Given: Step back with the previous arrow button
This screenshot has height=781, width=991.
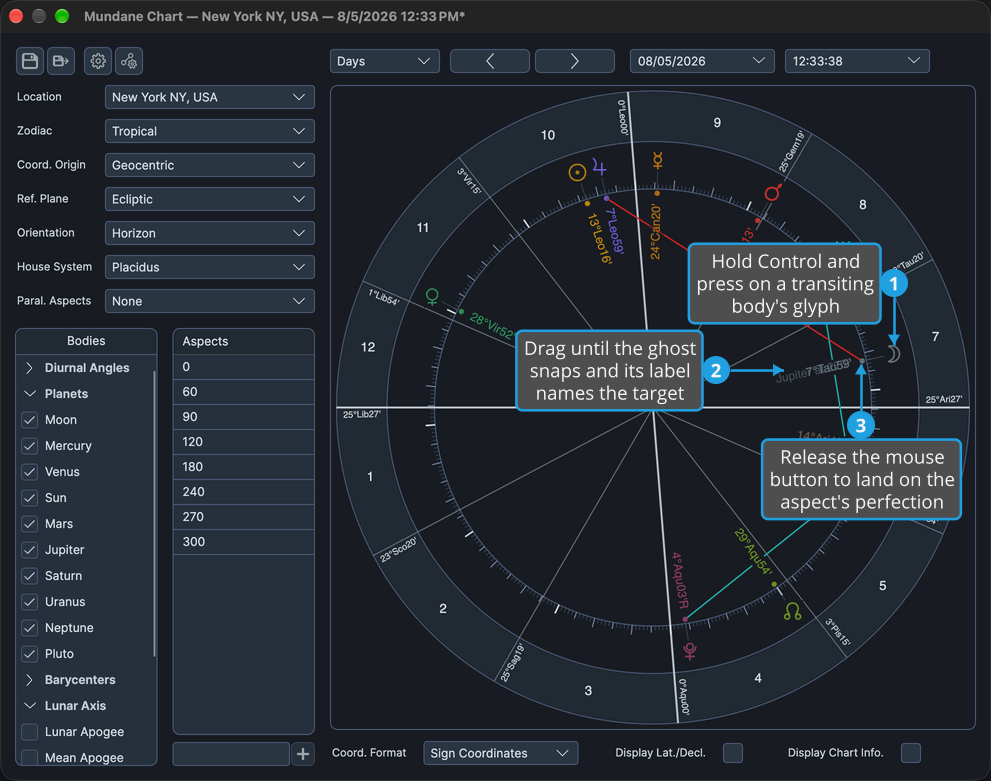Looking at the screenshot, I should coord(490,61).
